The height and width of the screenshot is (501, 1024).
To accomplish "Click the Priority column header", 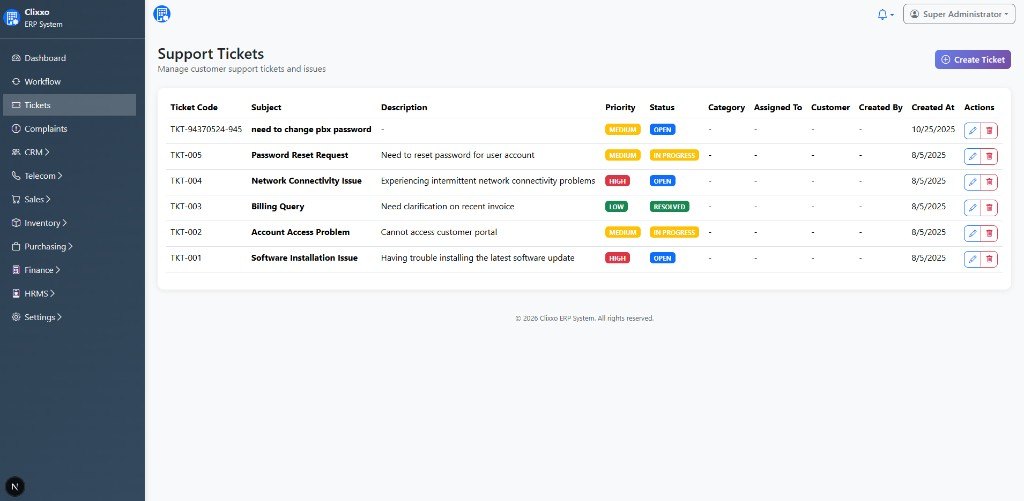I will click(620, 107).
